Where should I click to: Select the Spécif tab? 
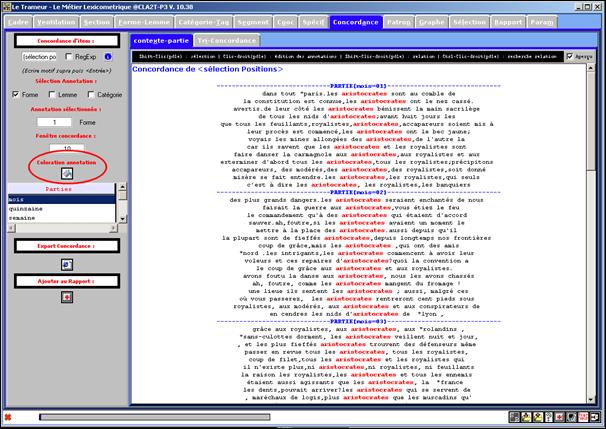coord(313,22)
